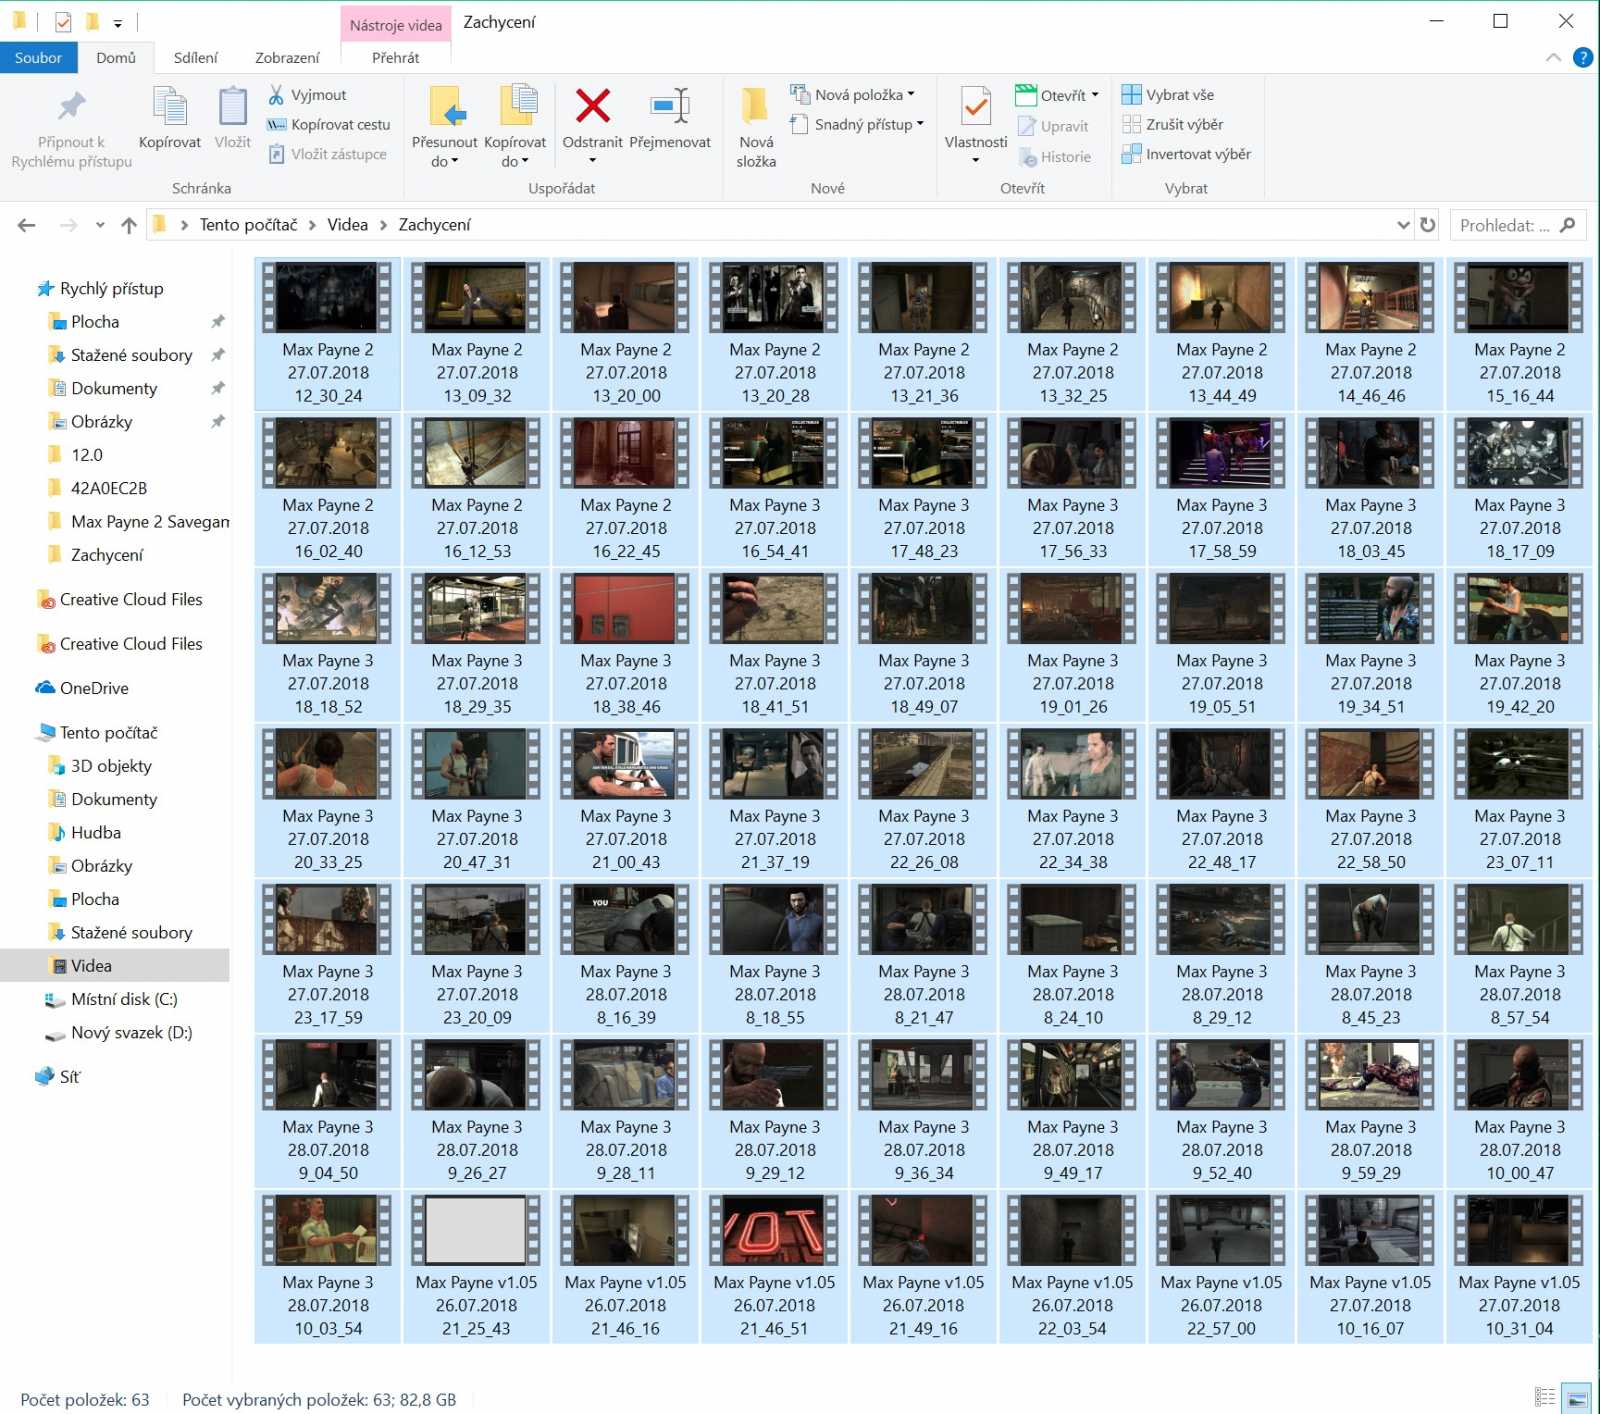Open Historie (history) ribbon item
This screenshot has height=1414, width=1600.
click(x=1054, y=157)
